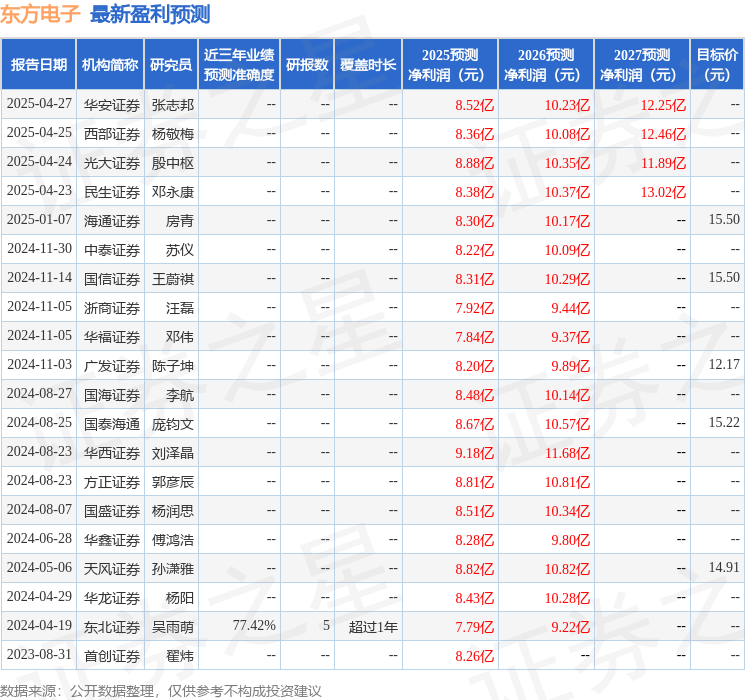Click the 东北证券 institution name

pos(112,627)
